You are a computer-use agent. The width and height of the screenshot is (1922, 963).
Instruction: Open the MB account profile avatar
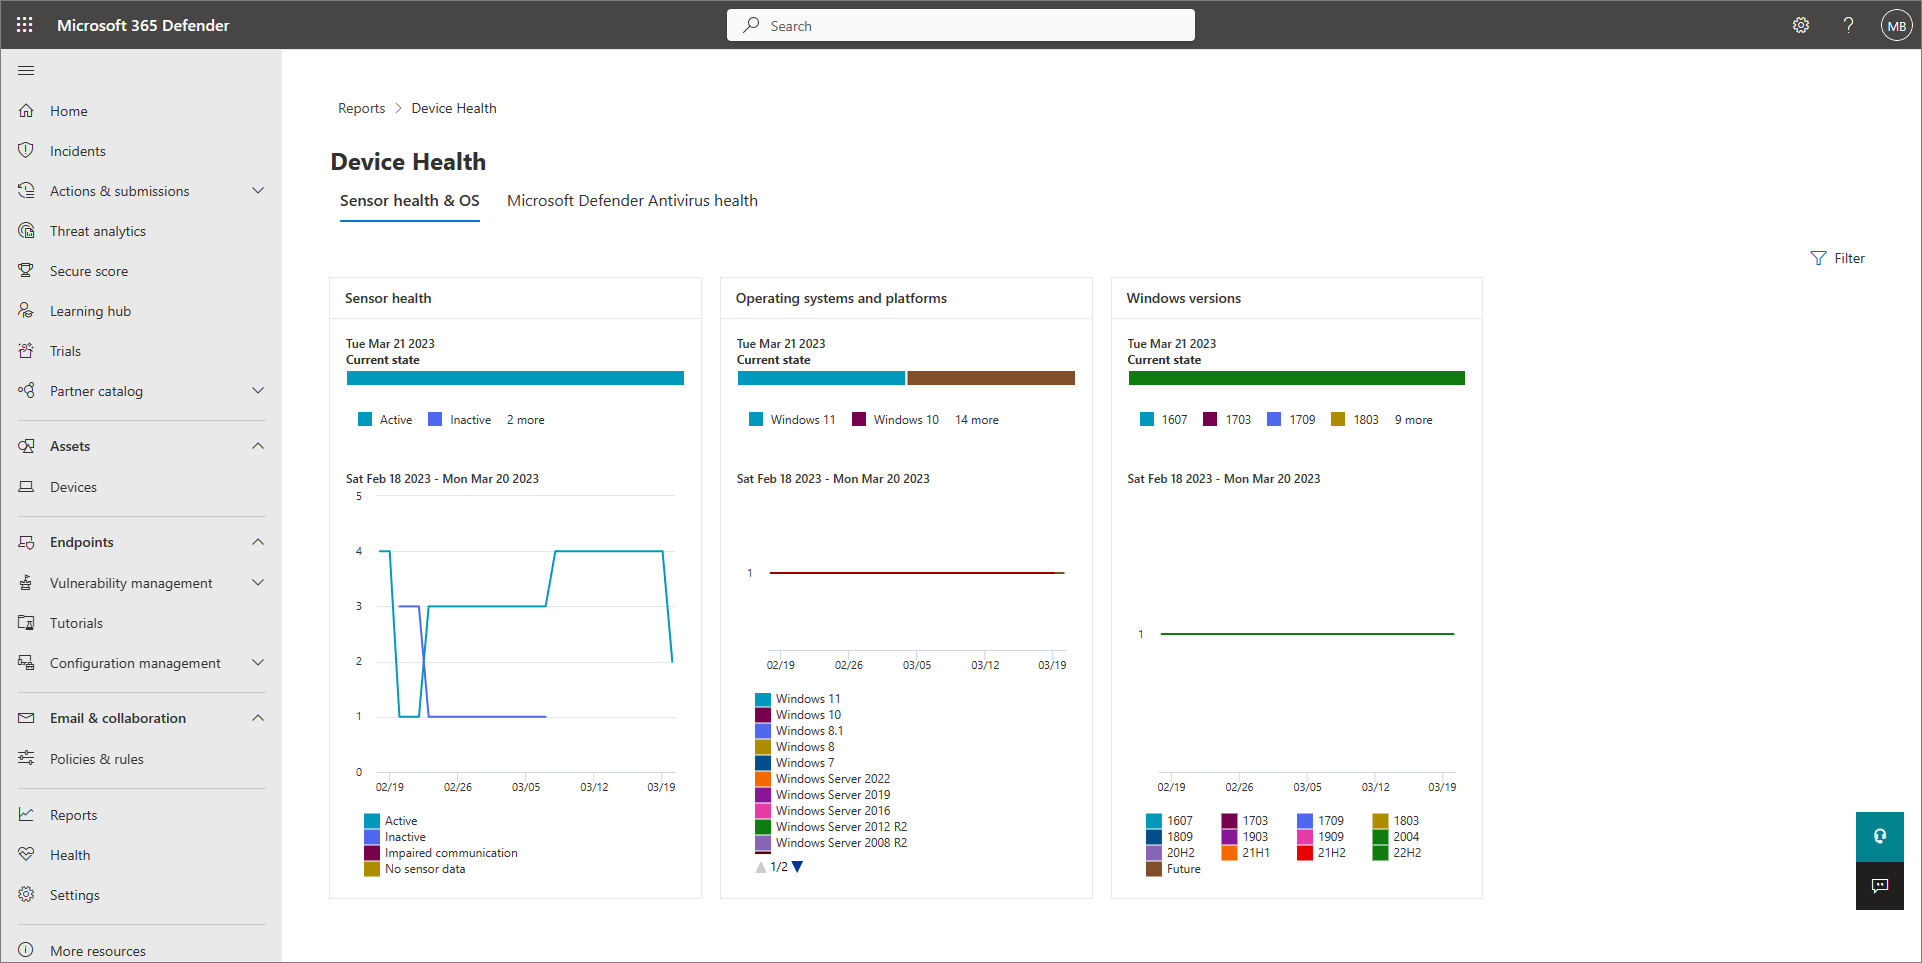(x=1896, y=26)
